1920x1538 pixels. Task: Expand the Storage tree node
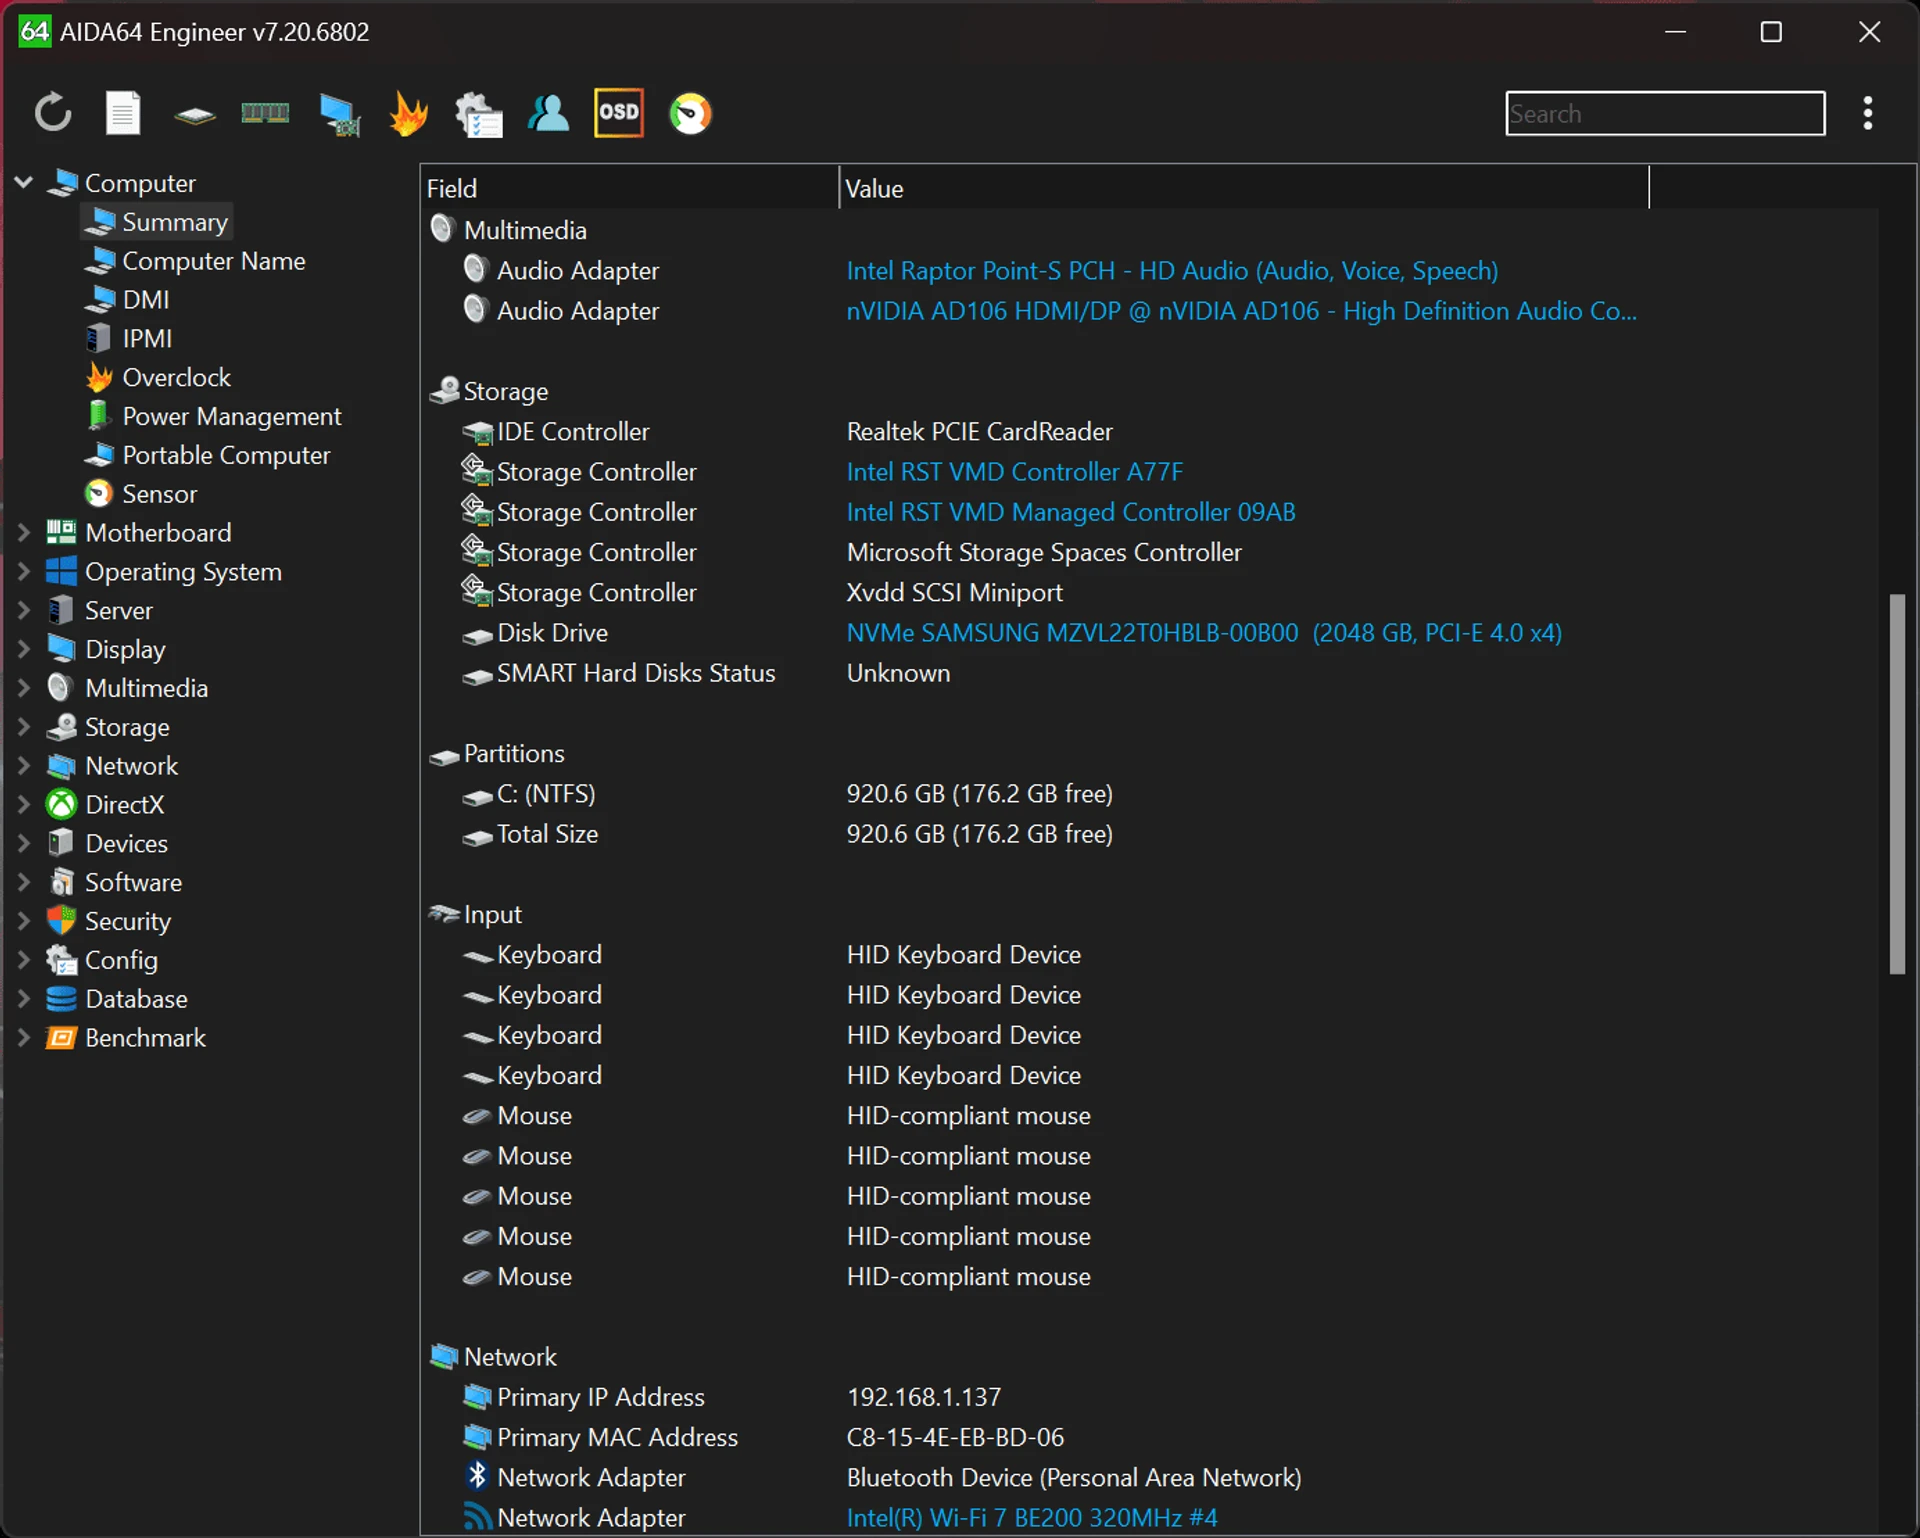pos(24,727)
